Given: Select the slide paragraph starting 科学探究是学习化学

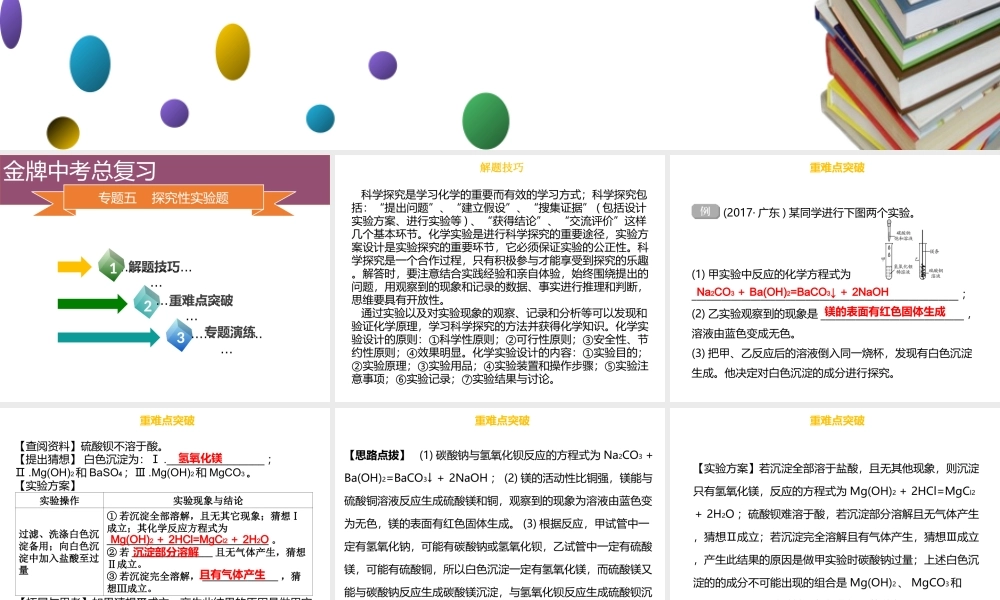Looking at the screenshot, I should click(x=500, y=247).
